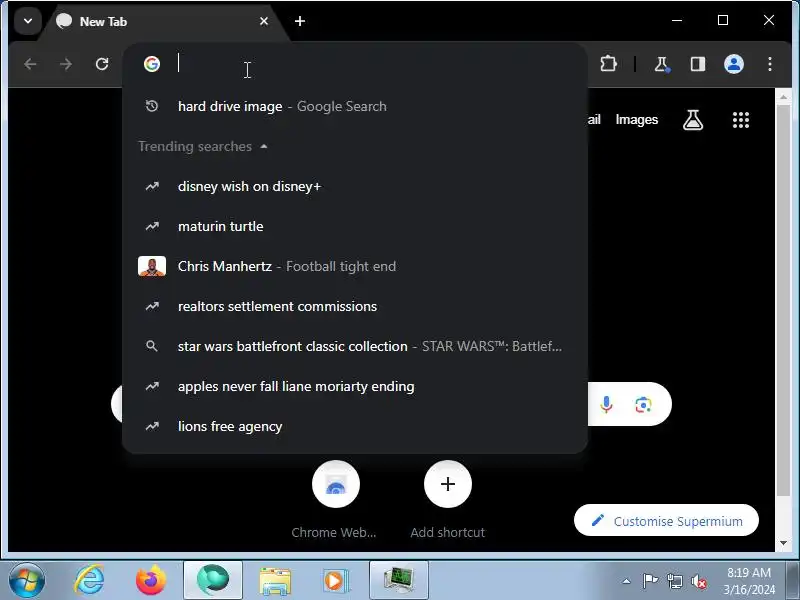Open Action Center flag icon
The image size is (800, 600).
tap(650, 581)
